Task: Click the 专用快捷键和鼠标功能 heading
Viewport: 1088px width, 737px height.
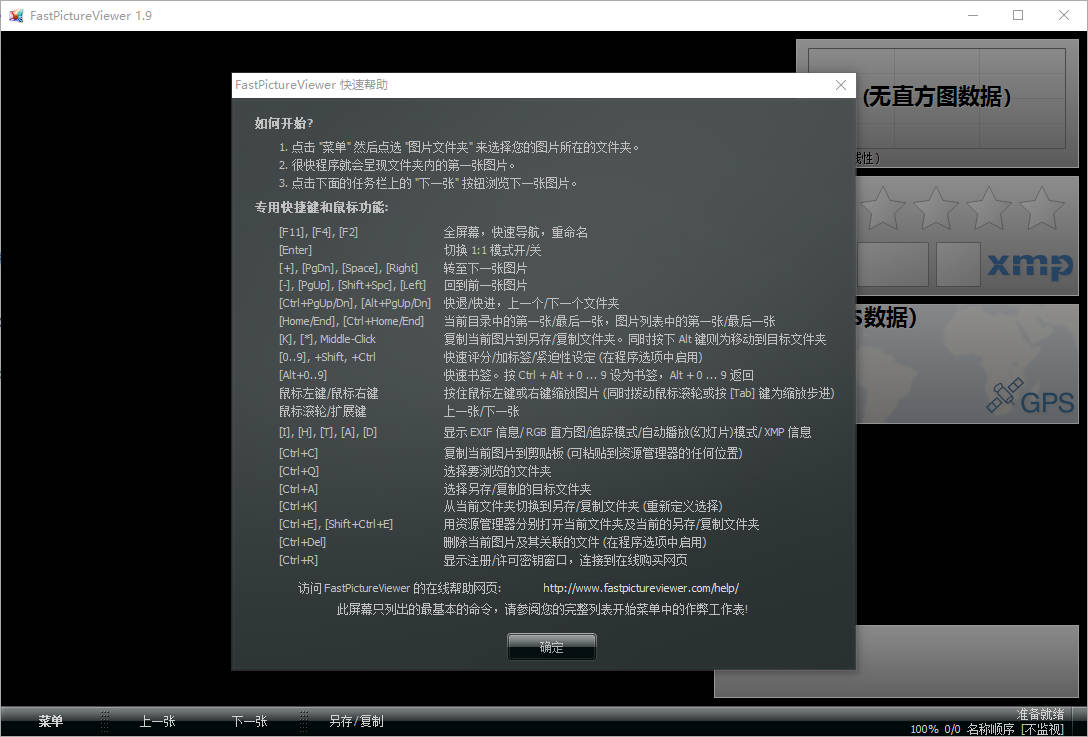Action: 321,207
